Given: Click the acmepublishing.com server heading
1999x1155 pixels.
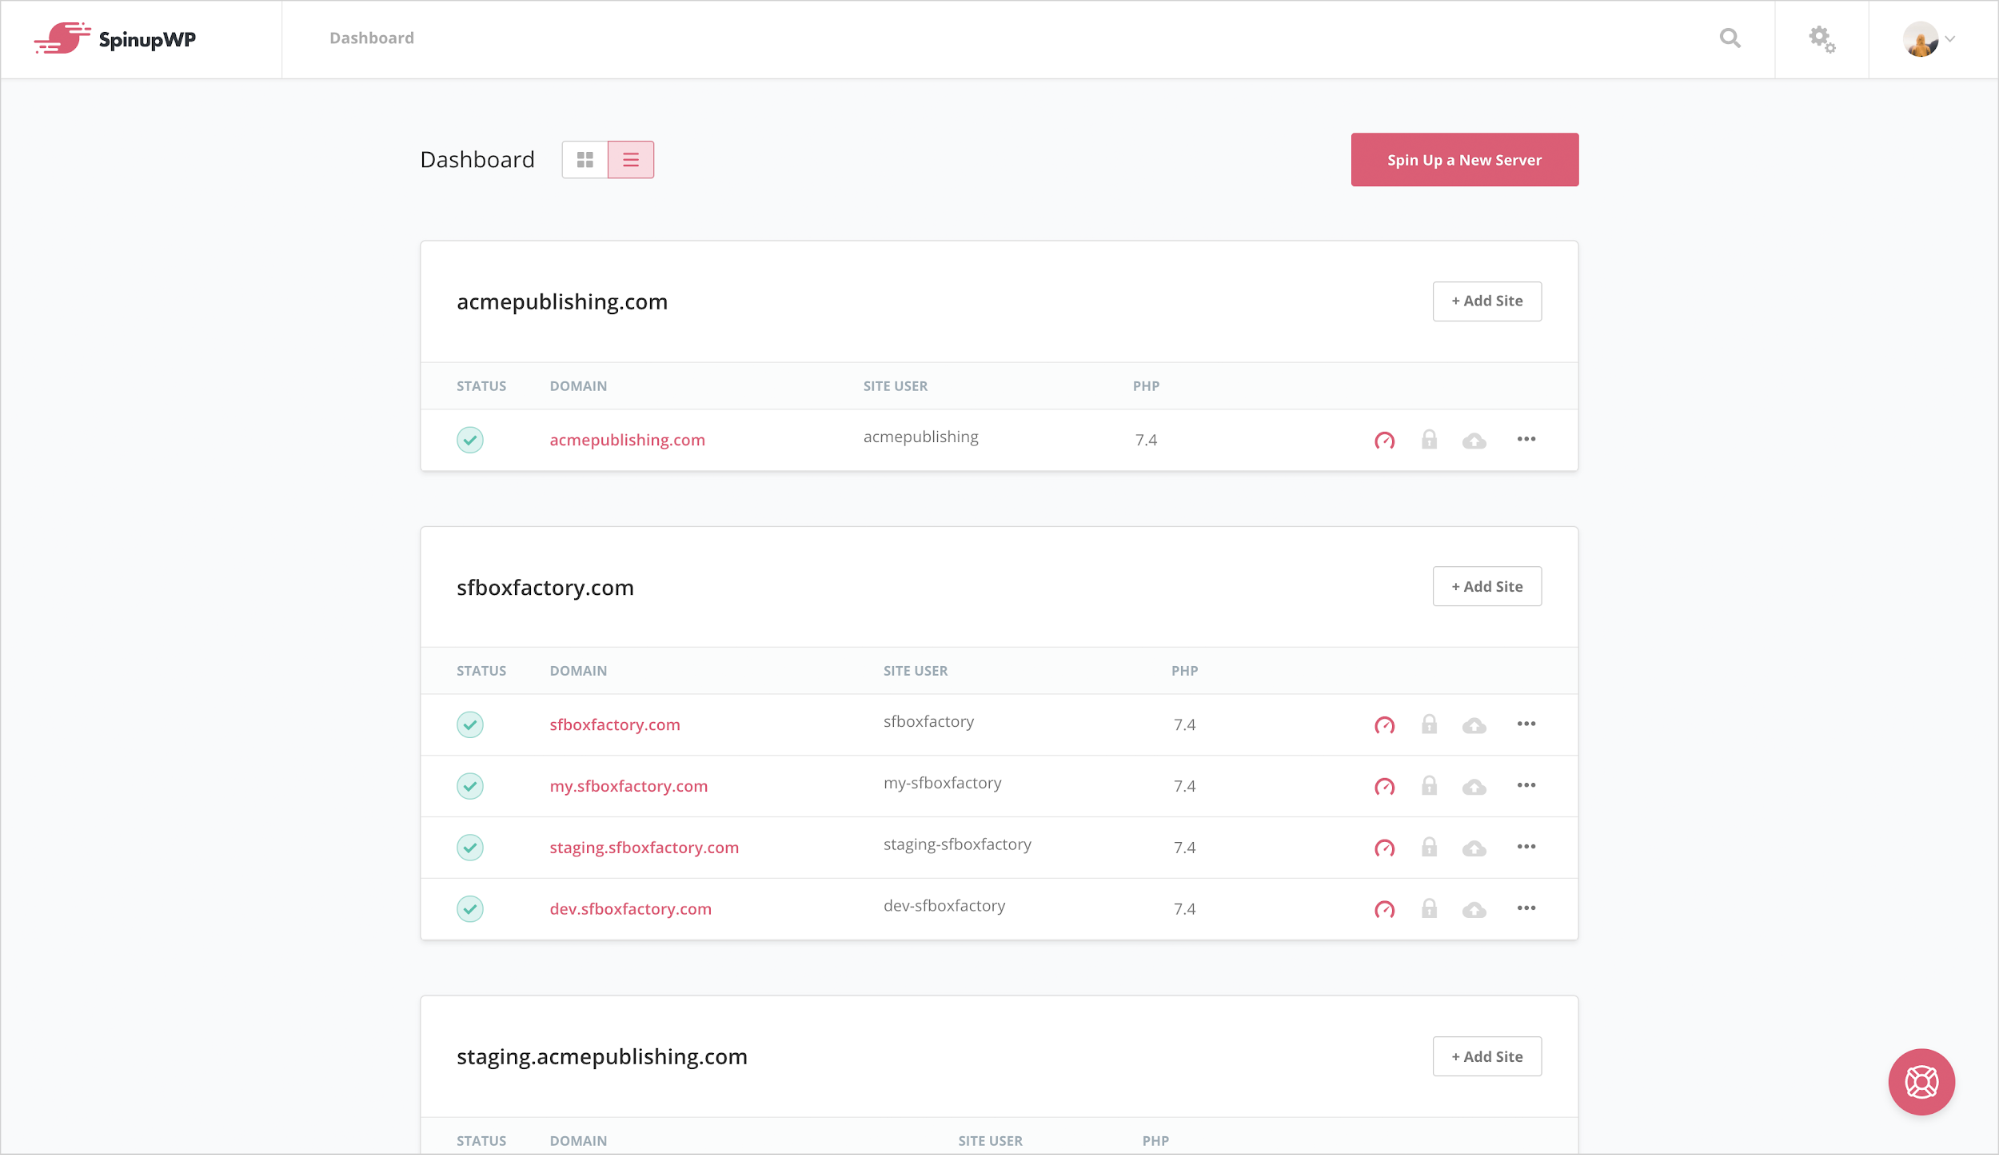Looking at the screenshot, I should click(x=562, y=302).
